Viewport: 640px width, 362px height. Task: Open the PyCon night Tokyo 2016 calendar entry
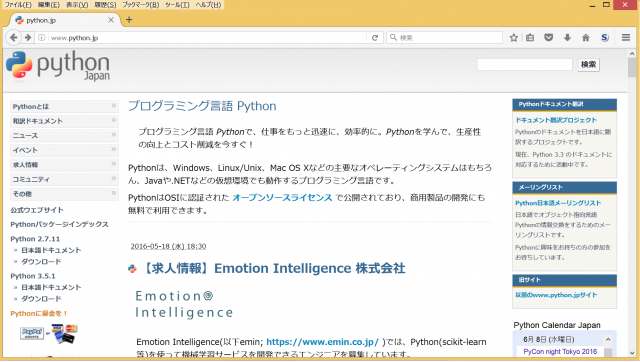coord(560,352)
